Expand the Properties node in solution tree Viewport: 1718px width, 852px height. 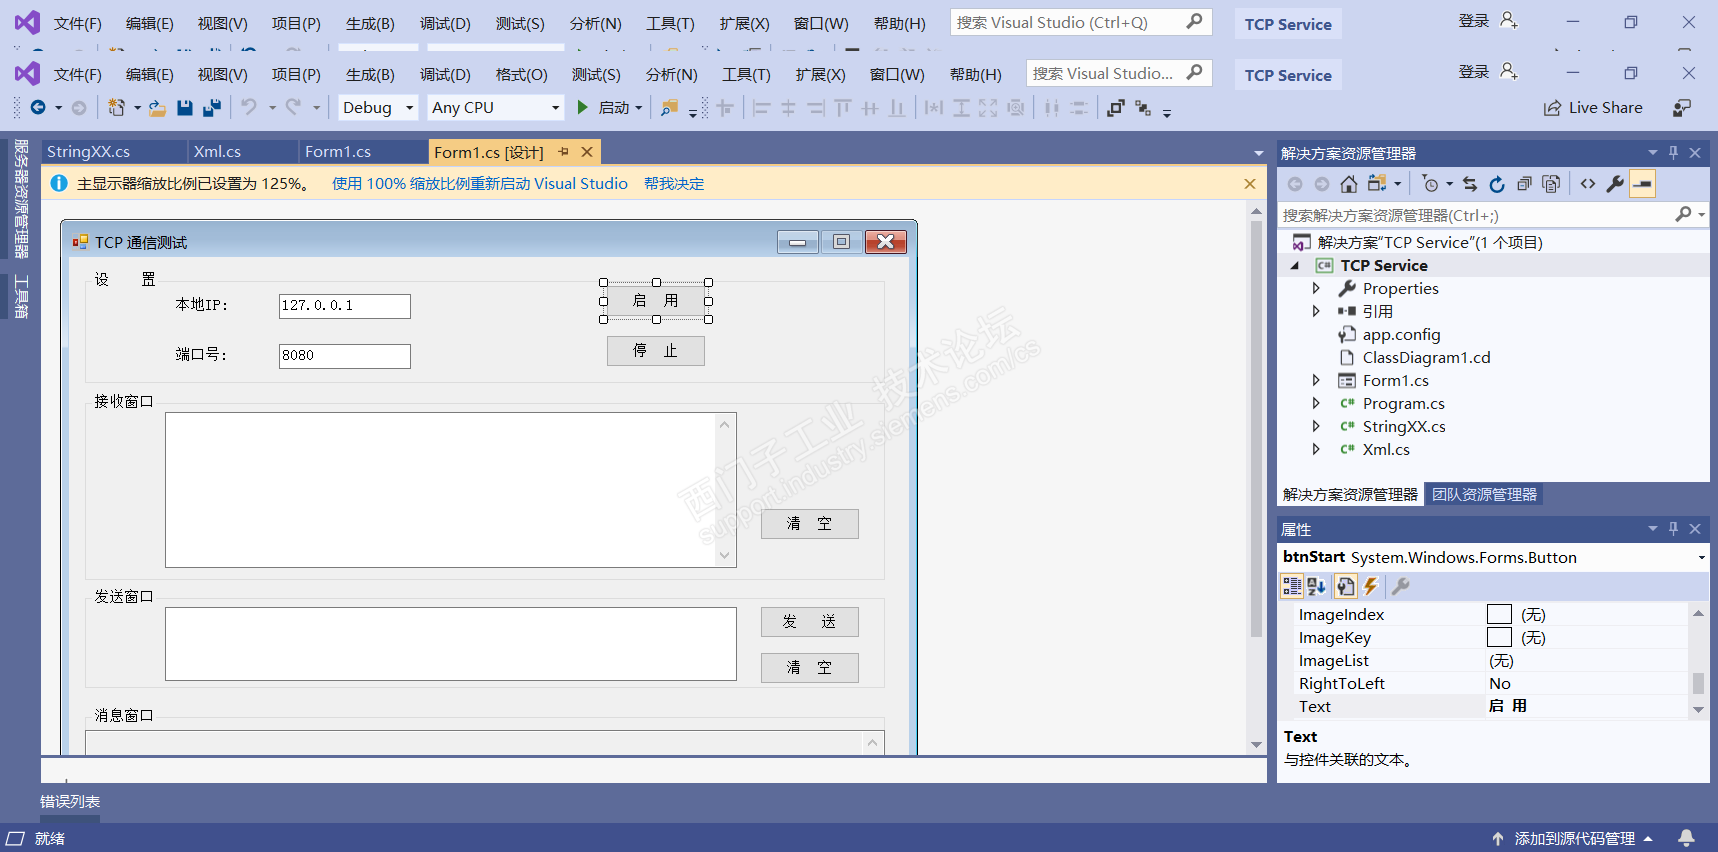pos(1316,289)
